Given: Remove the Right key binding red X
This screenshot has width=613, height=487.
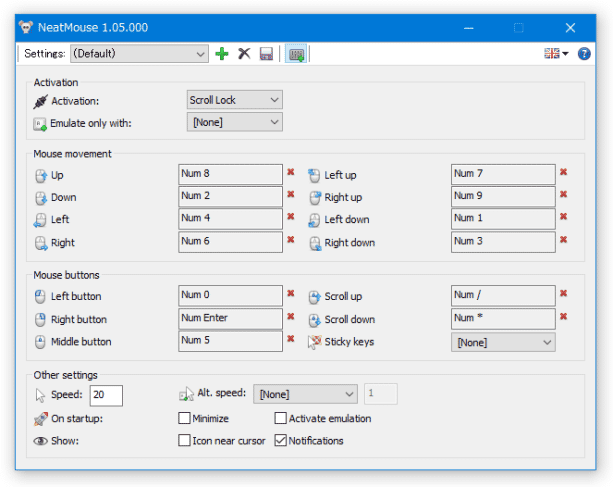Looking at the screenshot, I should 290,240.
